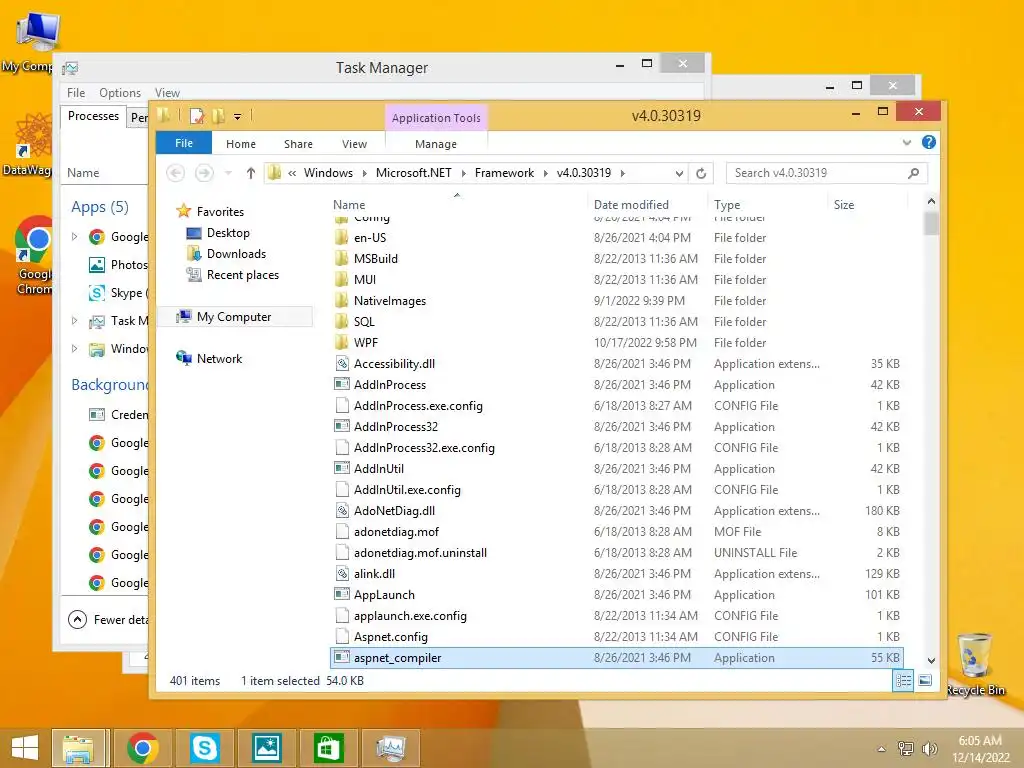The image size is (1024, 768).
Task: Click the New folder icon in quick access toolbar
Action: (218, 116)
